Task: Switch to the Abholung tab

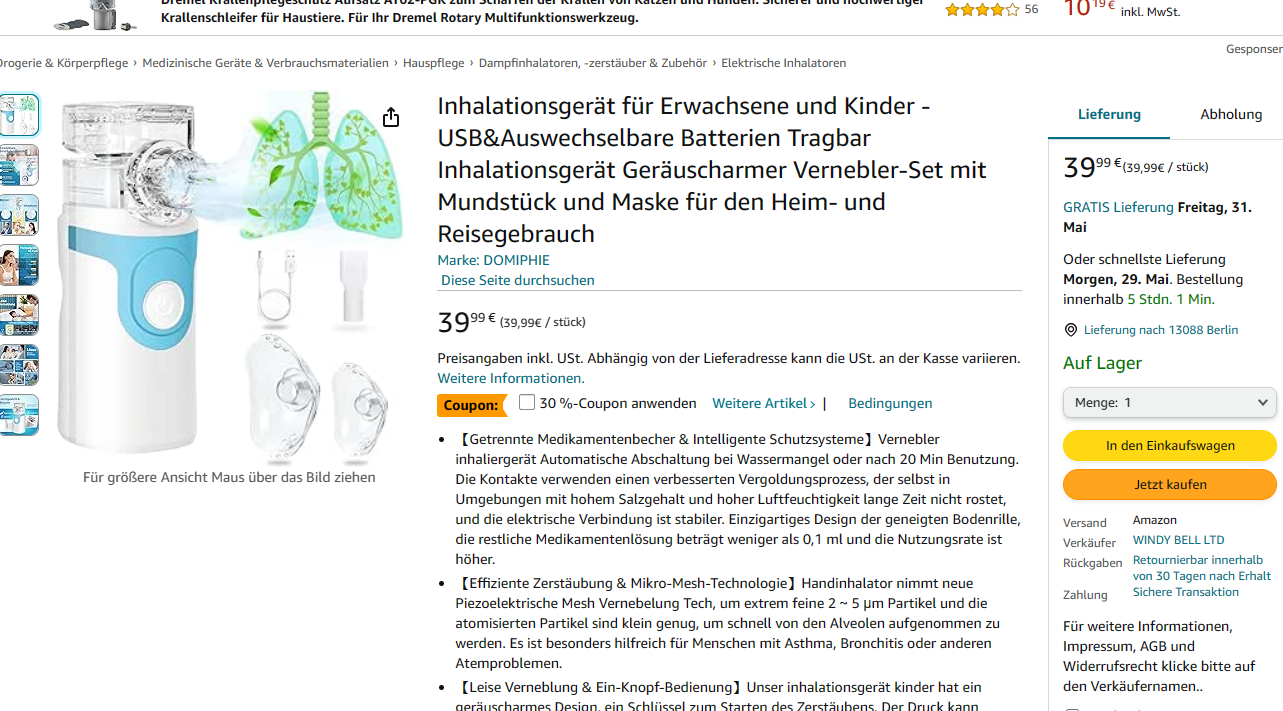Action: 1231,114
